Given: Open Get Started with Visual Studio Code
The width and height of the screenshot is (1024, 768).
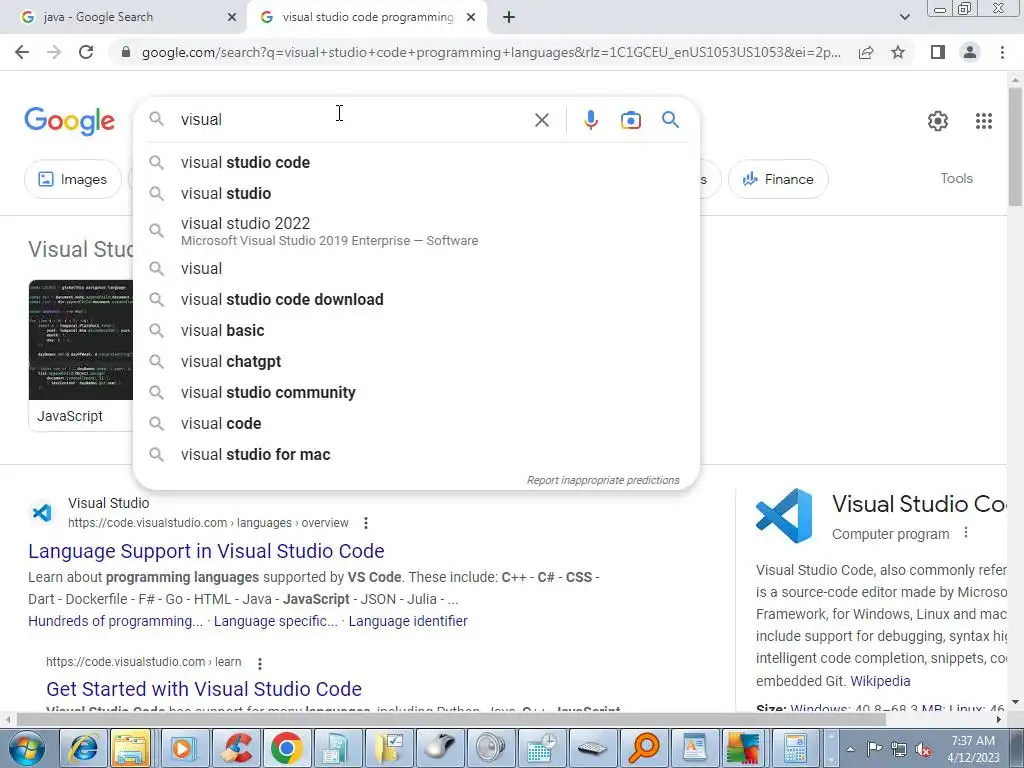Looking at the screenshot, I should (x=204, y=689).
